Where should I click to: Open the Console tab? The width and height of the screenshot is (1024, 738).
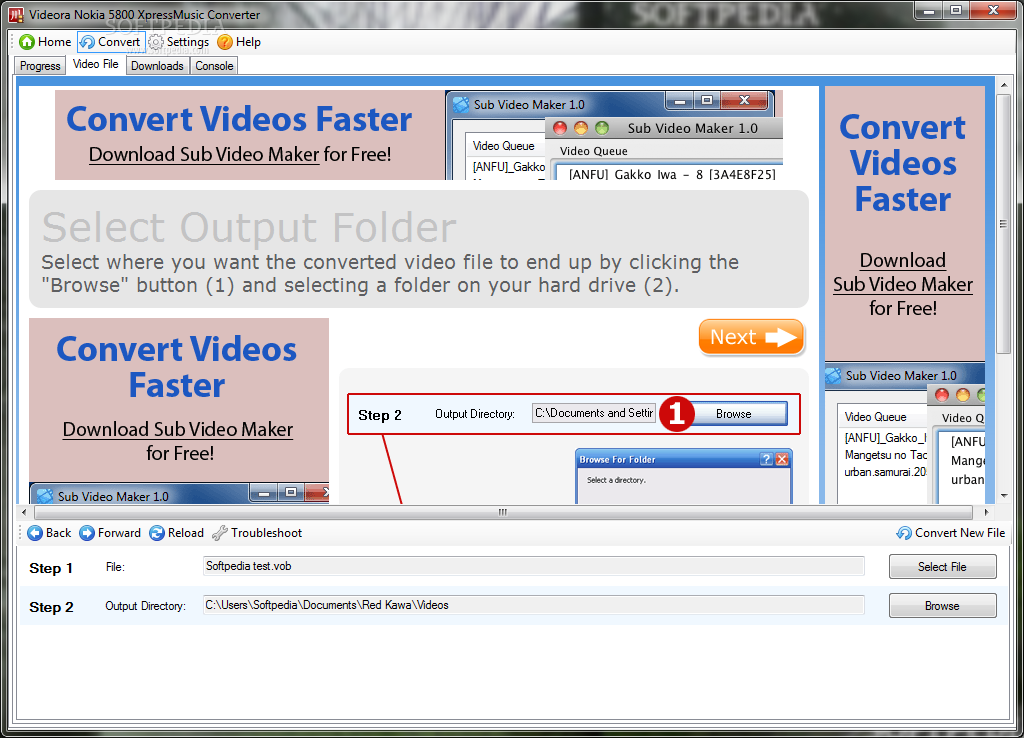(x=214, y=65)
